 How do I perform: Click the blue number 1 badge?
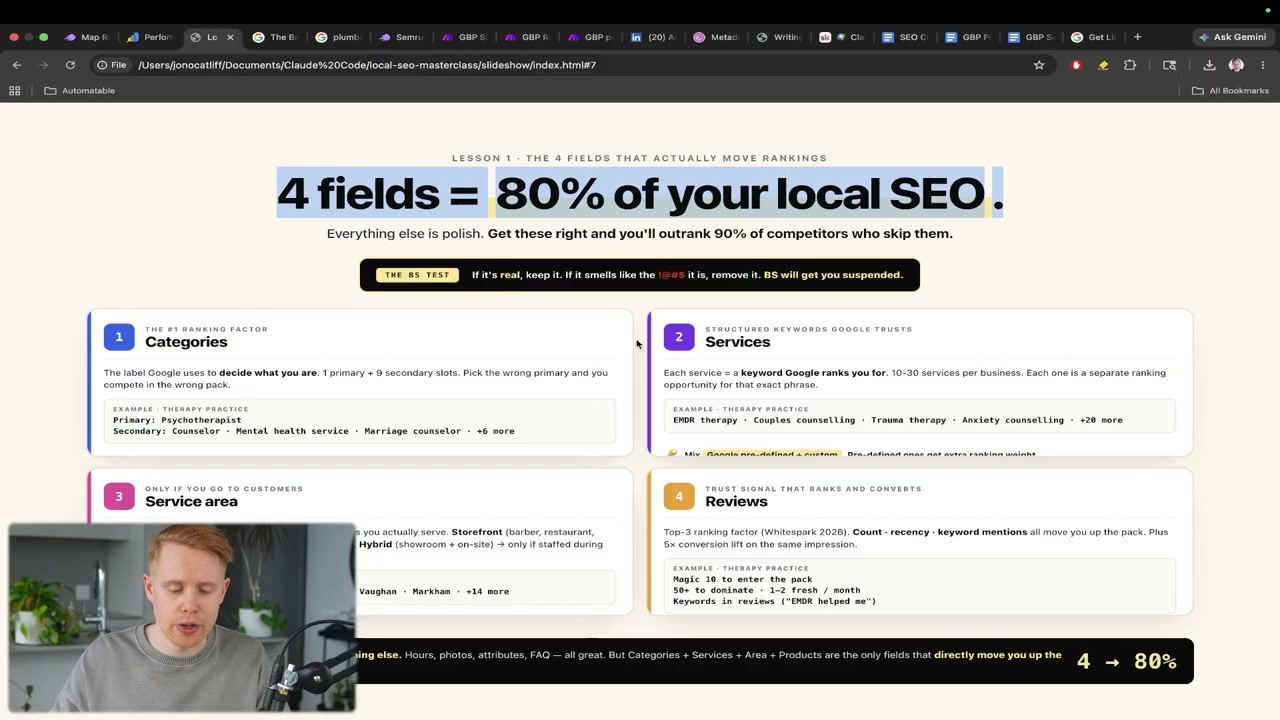119,337
